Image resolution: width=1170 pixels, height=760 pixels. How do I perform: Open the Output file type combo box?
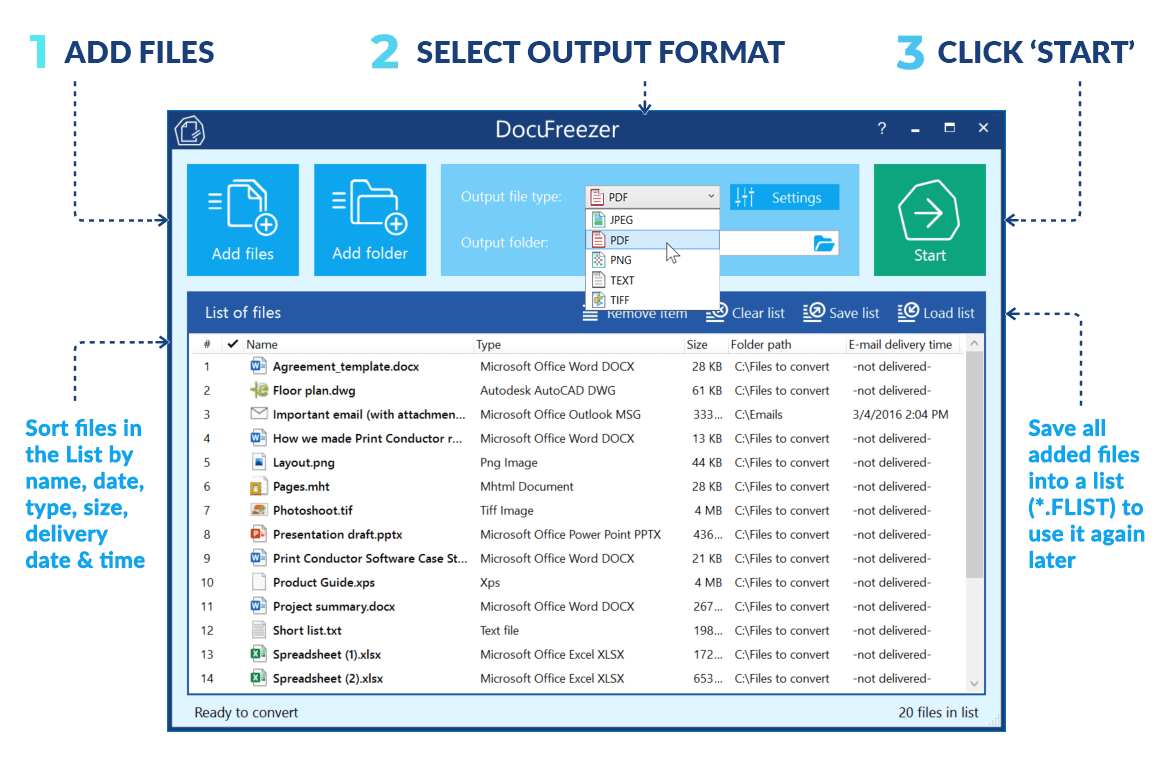pyautogui.click(x=652, y=197)
